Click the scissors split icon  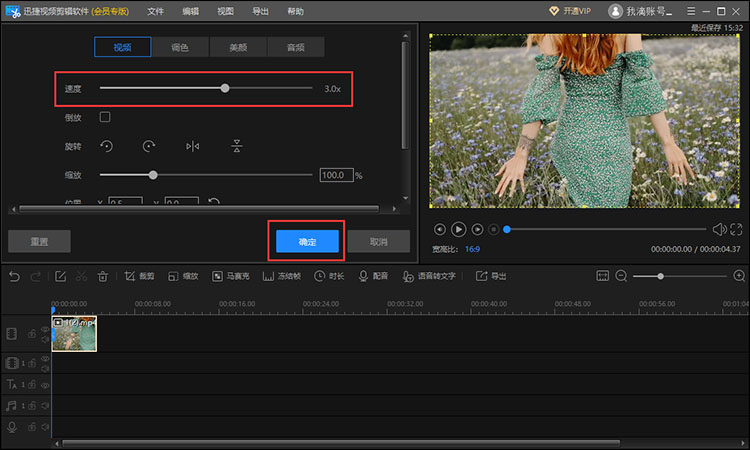tap(81, 276)
